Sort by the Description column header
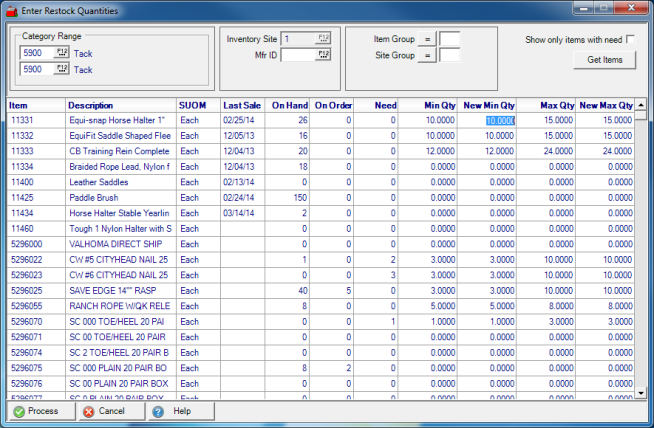The image size is (654, 428). 120,104
